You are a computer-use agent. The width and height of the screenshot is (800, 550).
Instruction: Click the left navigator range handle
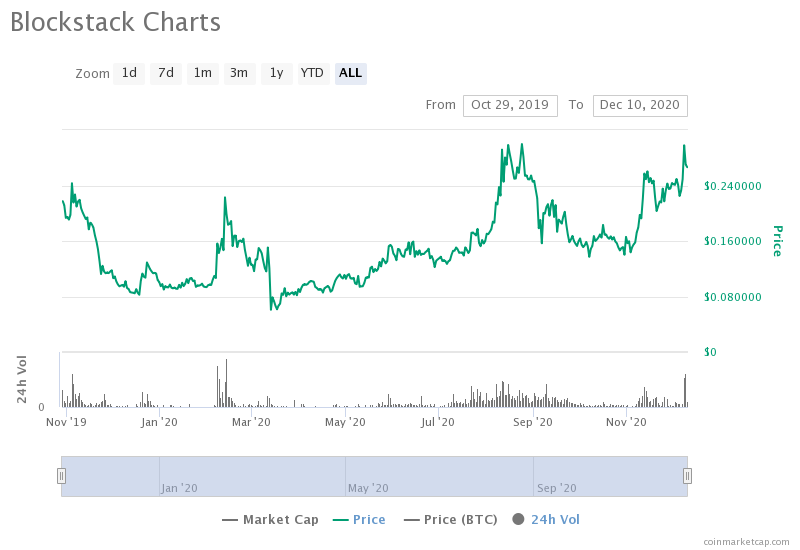tap(61, 476)
